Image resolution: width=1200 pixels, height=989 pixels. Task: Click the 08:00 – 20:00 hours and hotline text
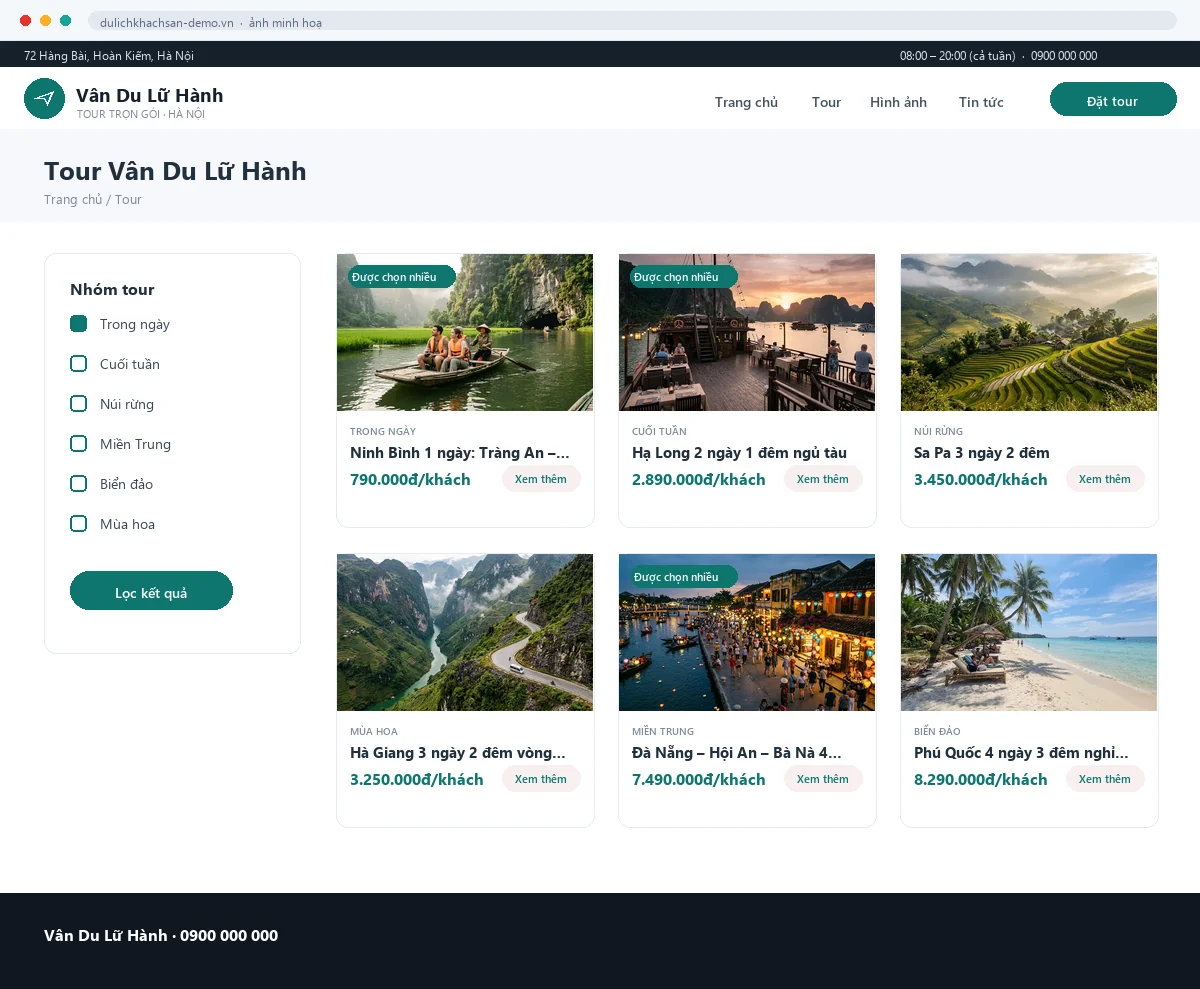coord(998,56)
